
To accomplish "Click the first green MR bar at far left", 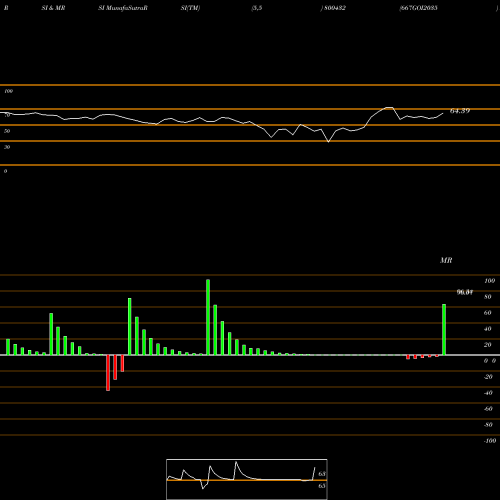I will click(8, 347).
